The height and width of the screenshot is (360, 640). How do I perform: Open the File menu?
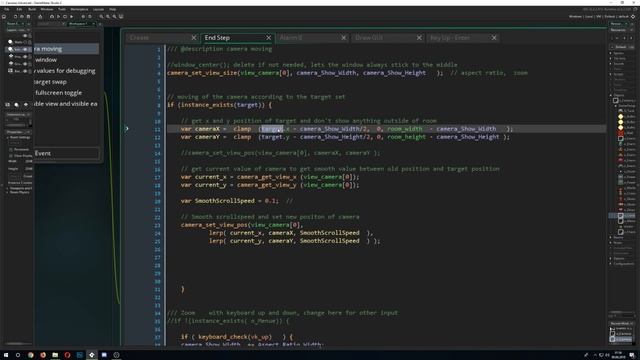tap(7, 9)
